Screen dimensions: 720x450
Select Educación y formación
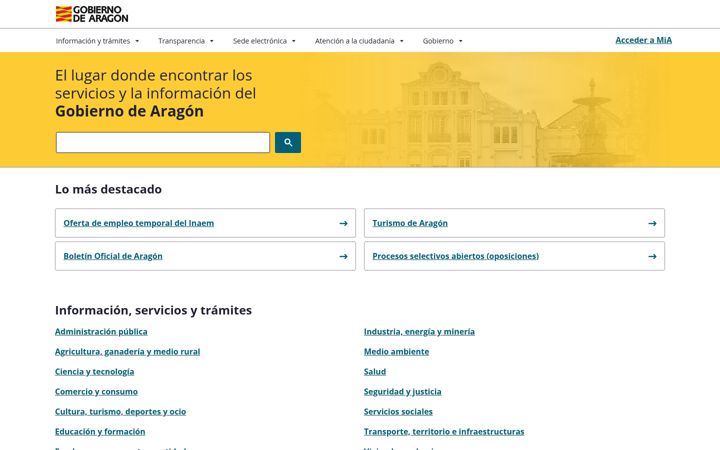pos(100,432)
